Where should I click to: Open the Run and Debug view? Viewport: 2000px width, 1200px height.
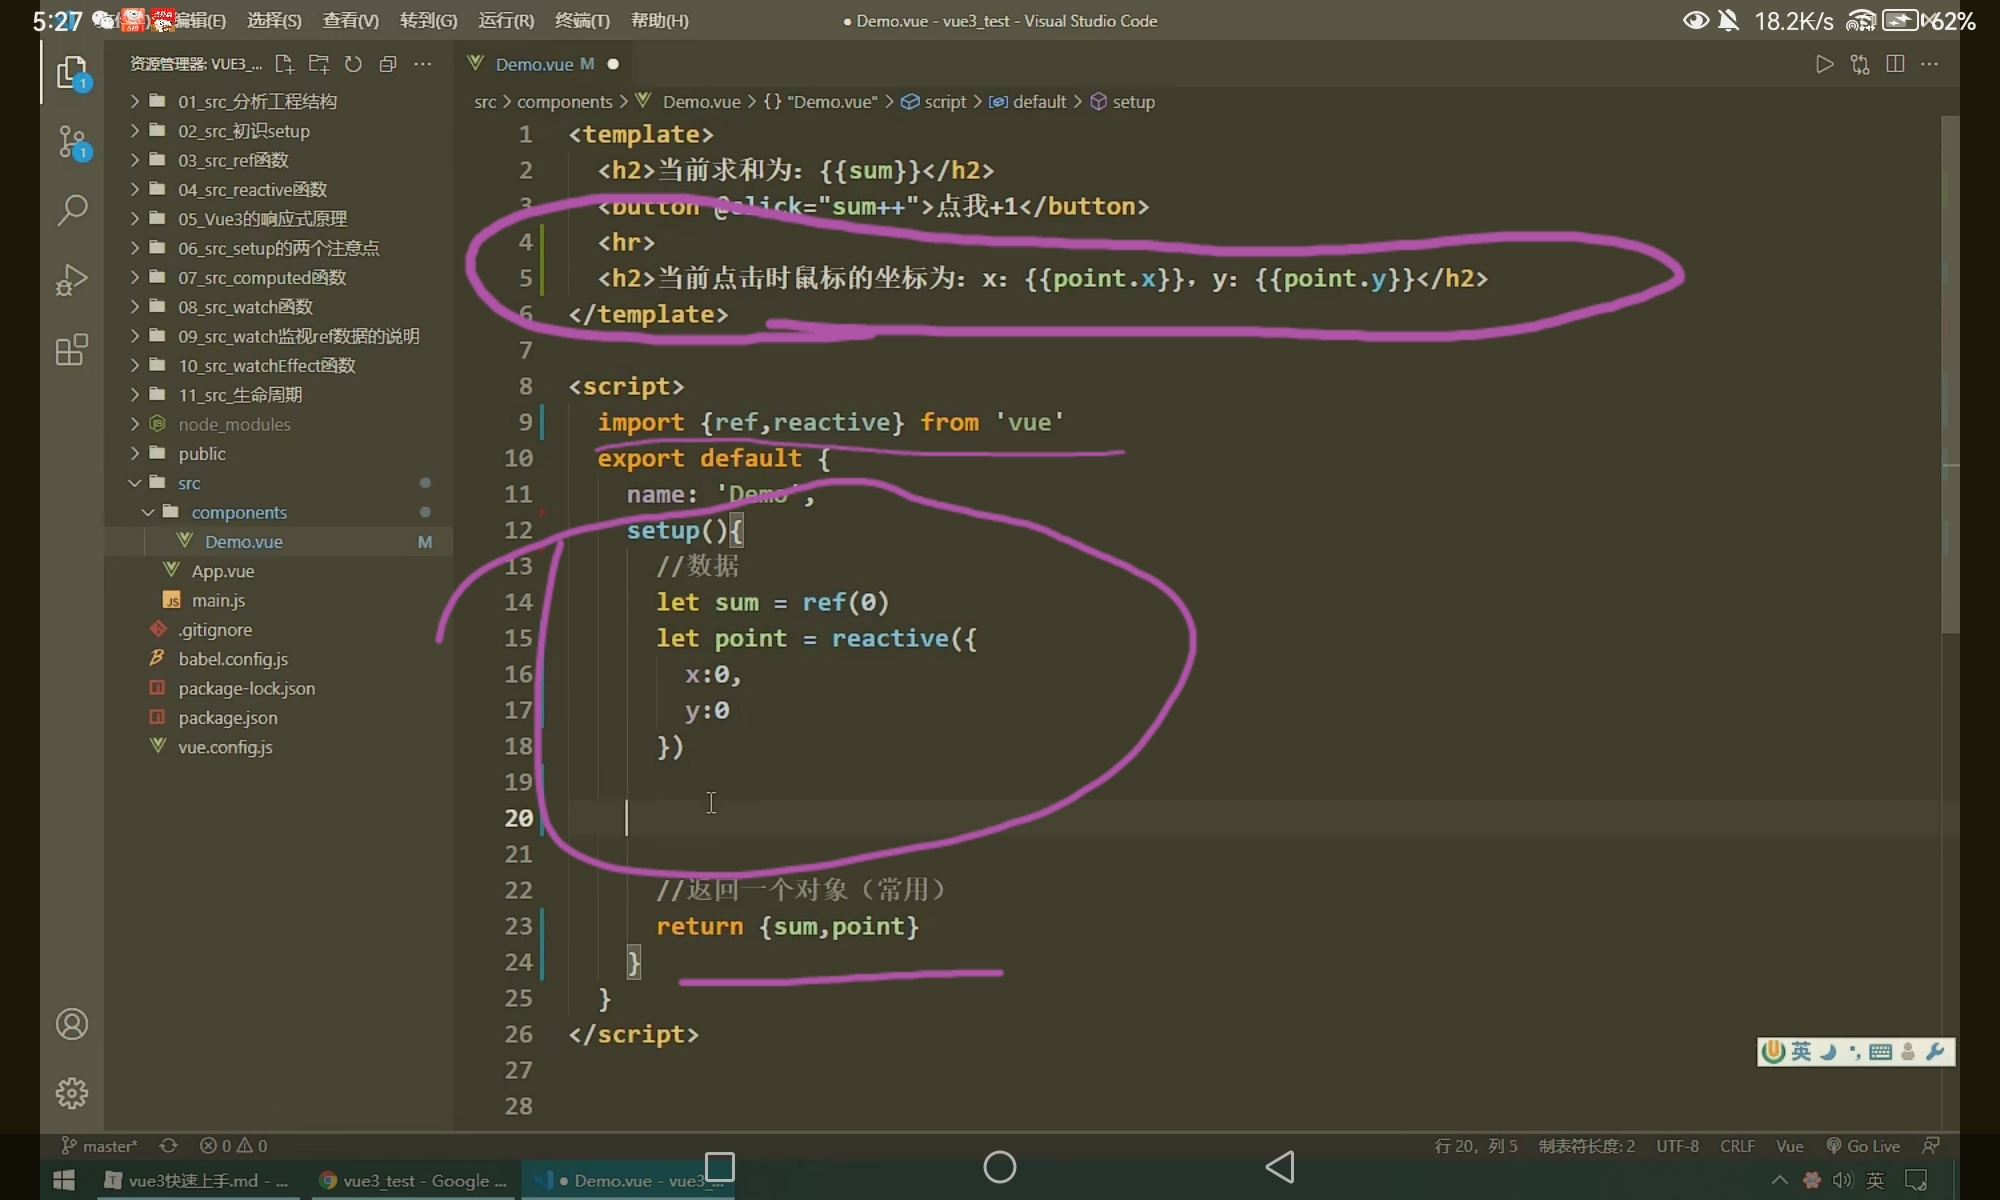(x=72, y=280)
